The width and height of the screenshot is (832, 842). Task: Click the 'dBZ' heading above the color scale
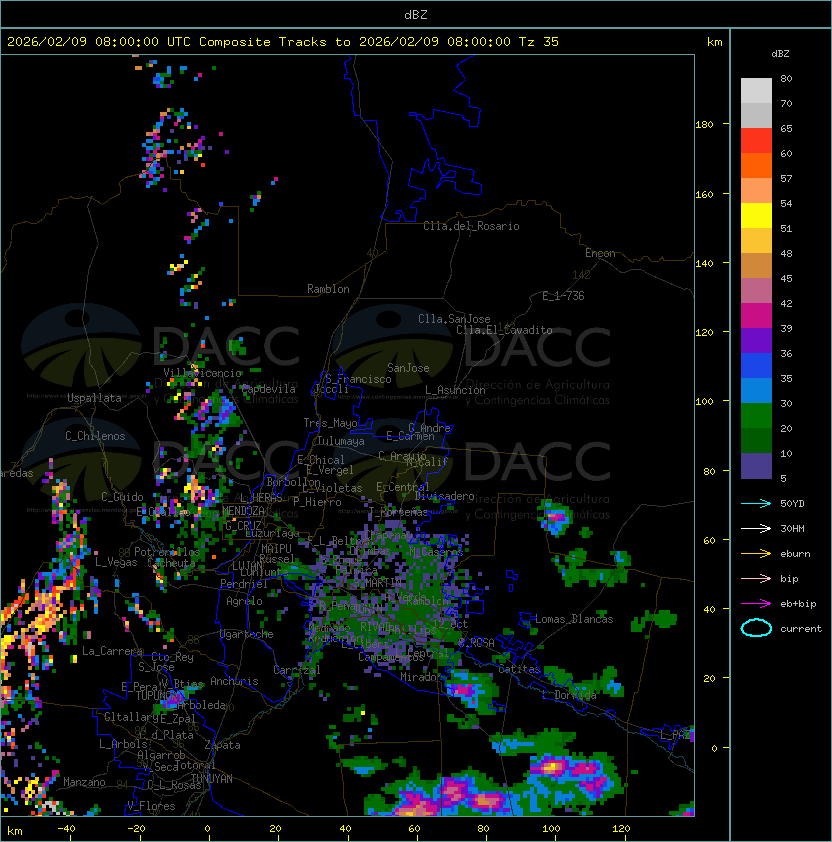pos(780,54)
